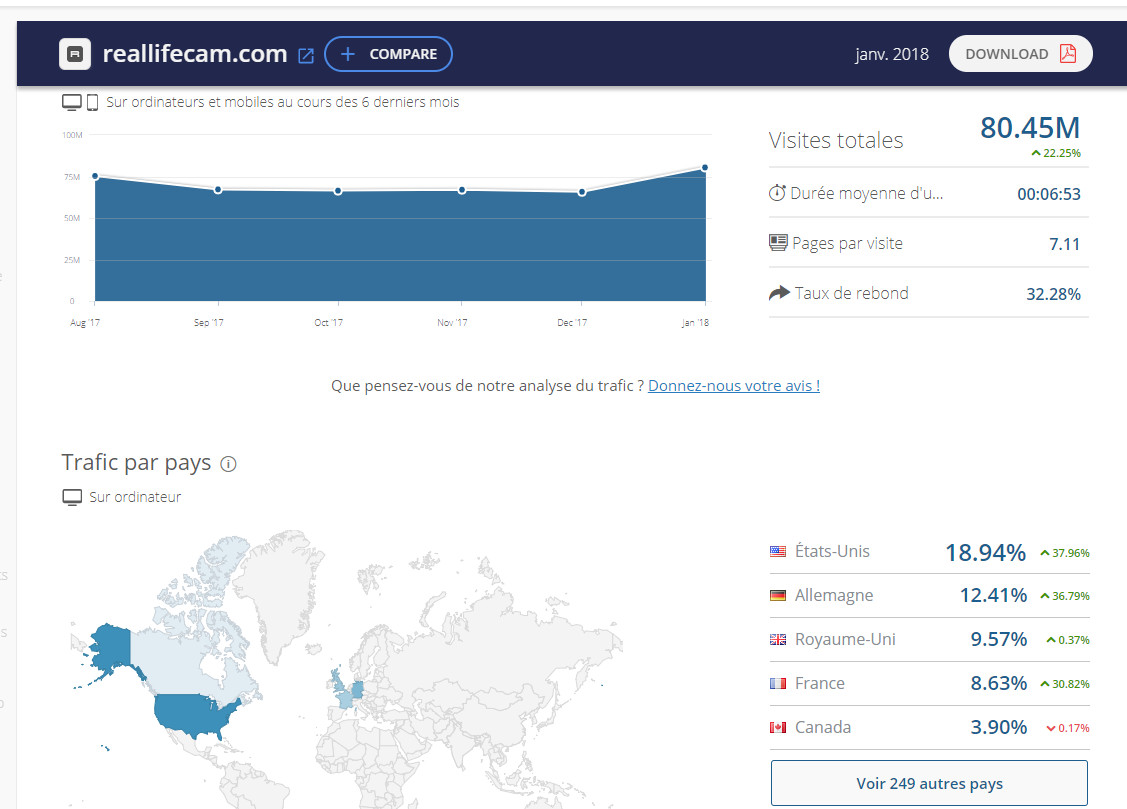The width and height of the screenshot is (1127, 809).
Task: Click the Canada flag icon
Action: pos(778,727)
